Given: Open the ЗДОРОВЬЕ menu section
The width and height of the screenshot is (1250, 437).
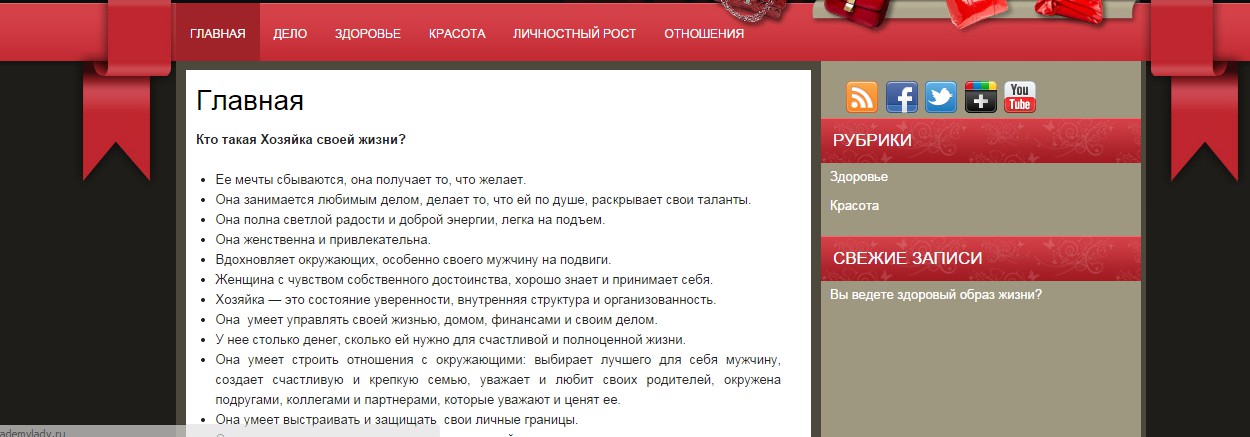Looking at the screenshot, I should pyautogui.click(x=368, y=33).
